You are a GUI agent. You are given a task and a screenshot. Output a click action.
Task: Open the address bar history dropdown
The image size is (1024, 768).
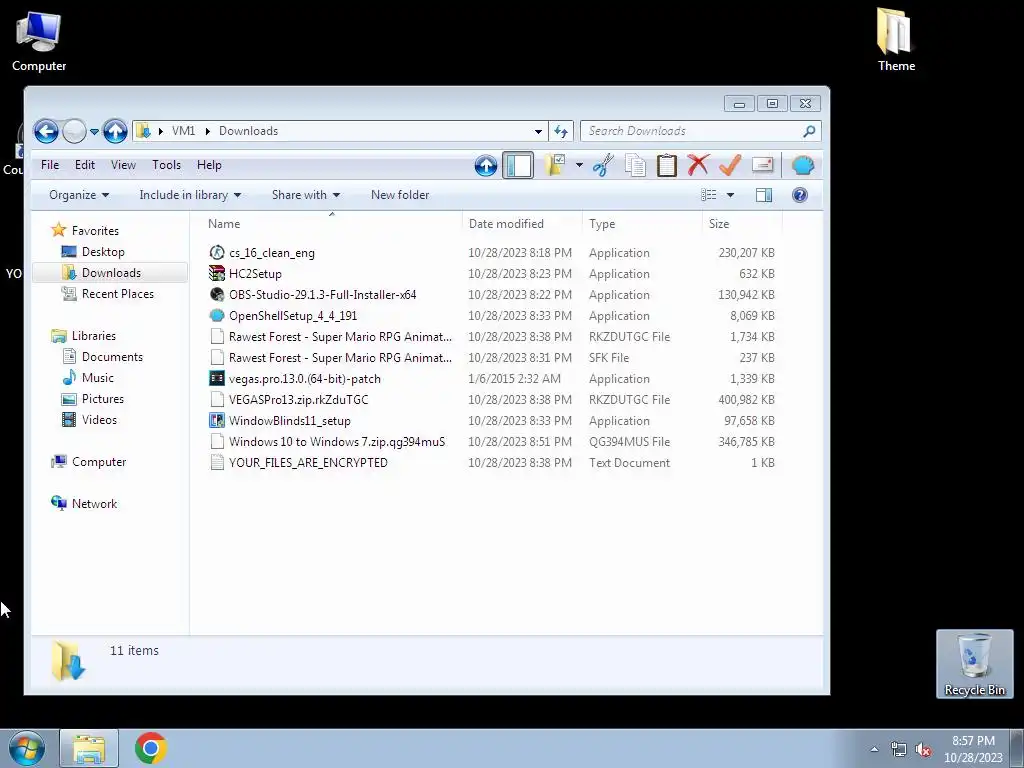point(538,131)
